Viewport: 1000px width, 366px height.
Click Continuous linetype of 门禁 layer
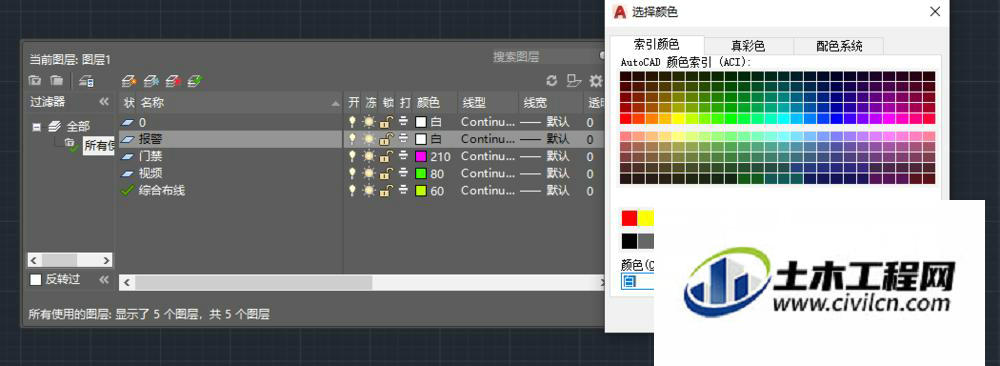[488, 156]
